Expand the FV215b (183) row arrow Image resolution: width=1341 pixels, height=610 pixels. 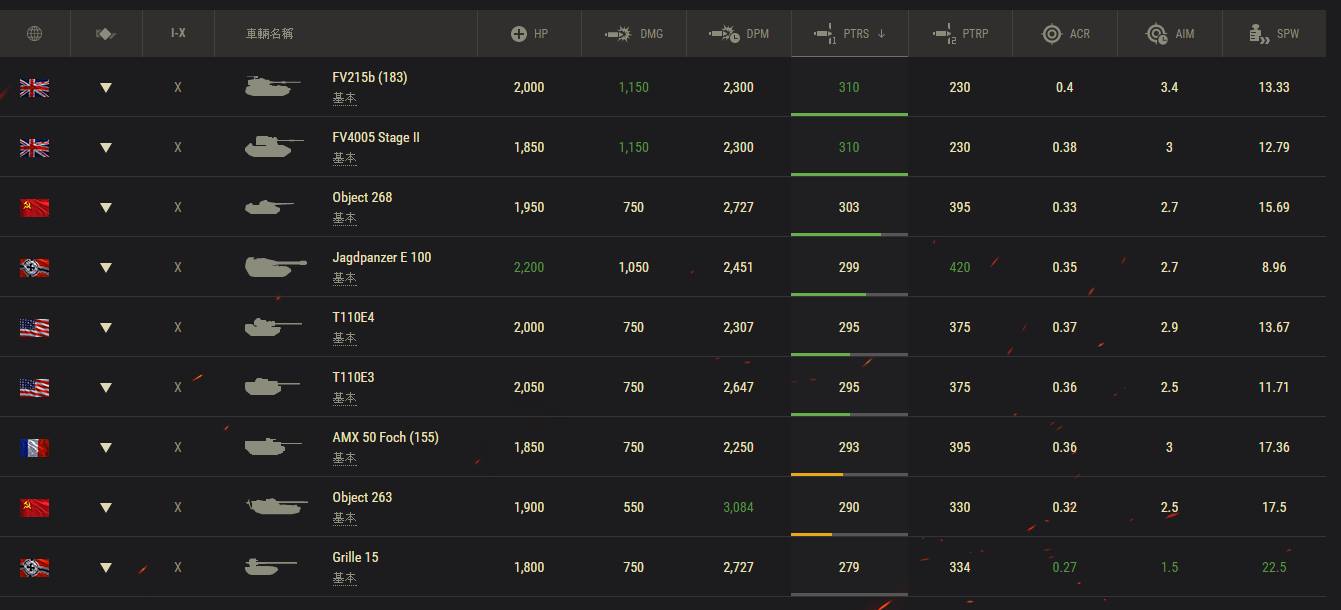[x=106, y=88]
